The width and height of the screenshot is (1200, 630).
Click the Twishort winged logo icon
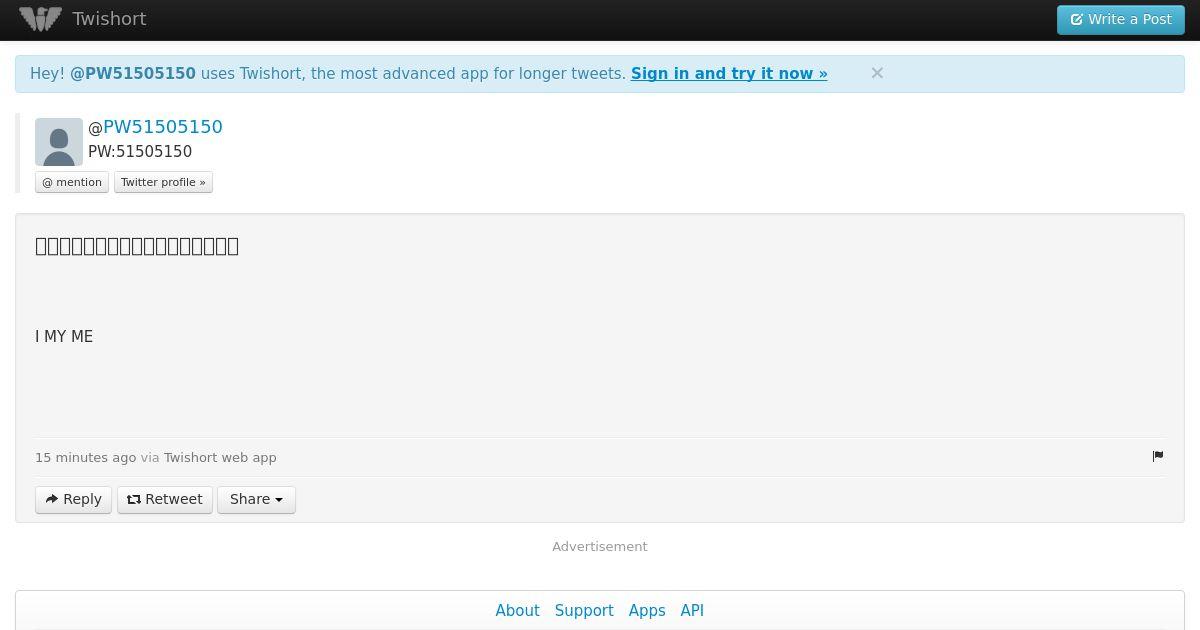41,19
